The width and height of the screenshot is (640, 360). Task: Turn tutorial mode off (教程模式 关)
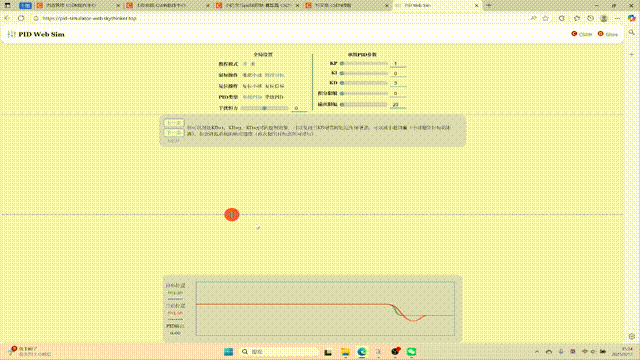point(253,64)
